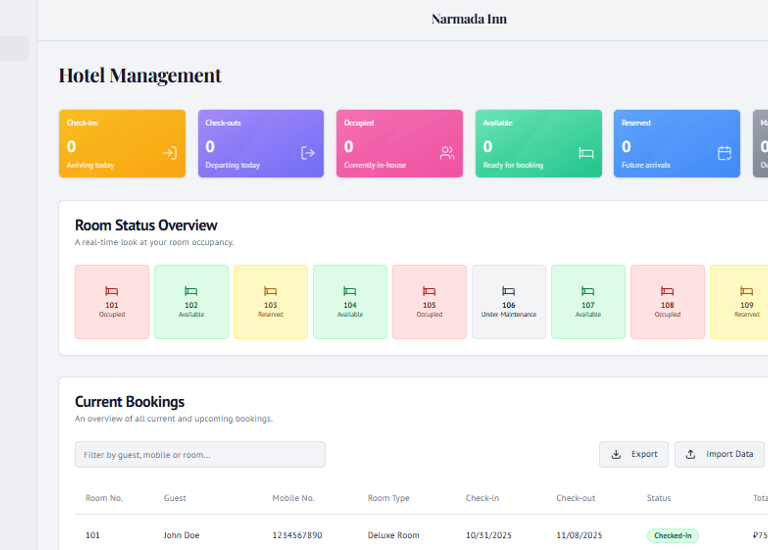This screenshot has width=768, height=550.
Task: Select the room 108 Occupied status label
Action: tap(667, 314)
